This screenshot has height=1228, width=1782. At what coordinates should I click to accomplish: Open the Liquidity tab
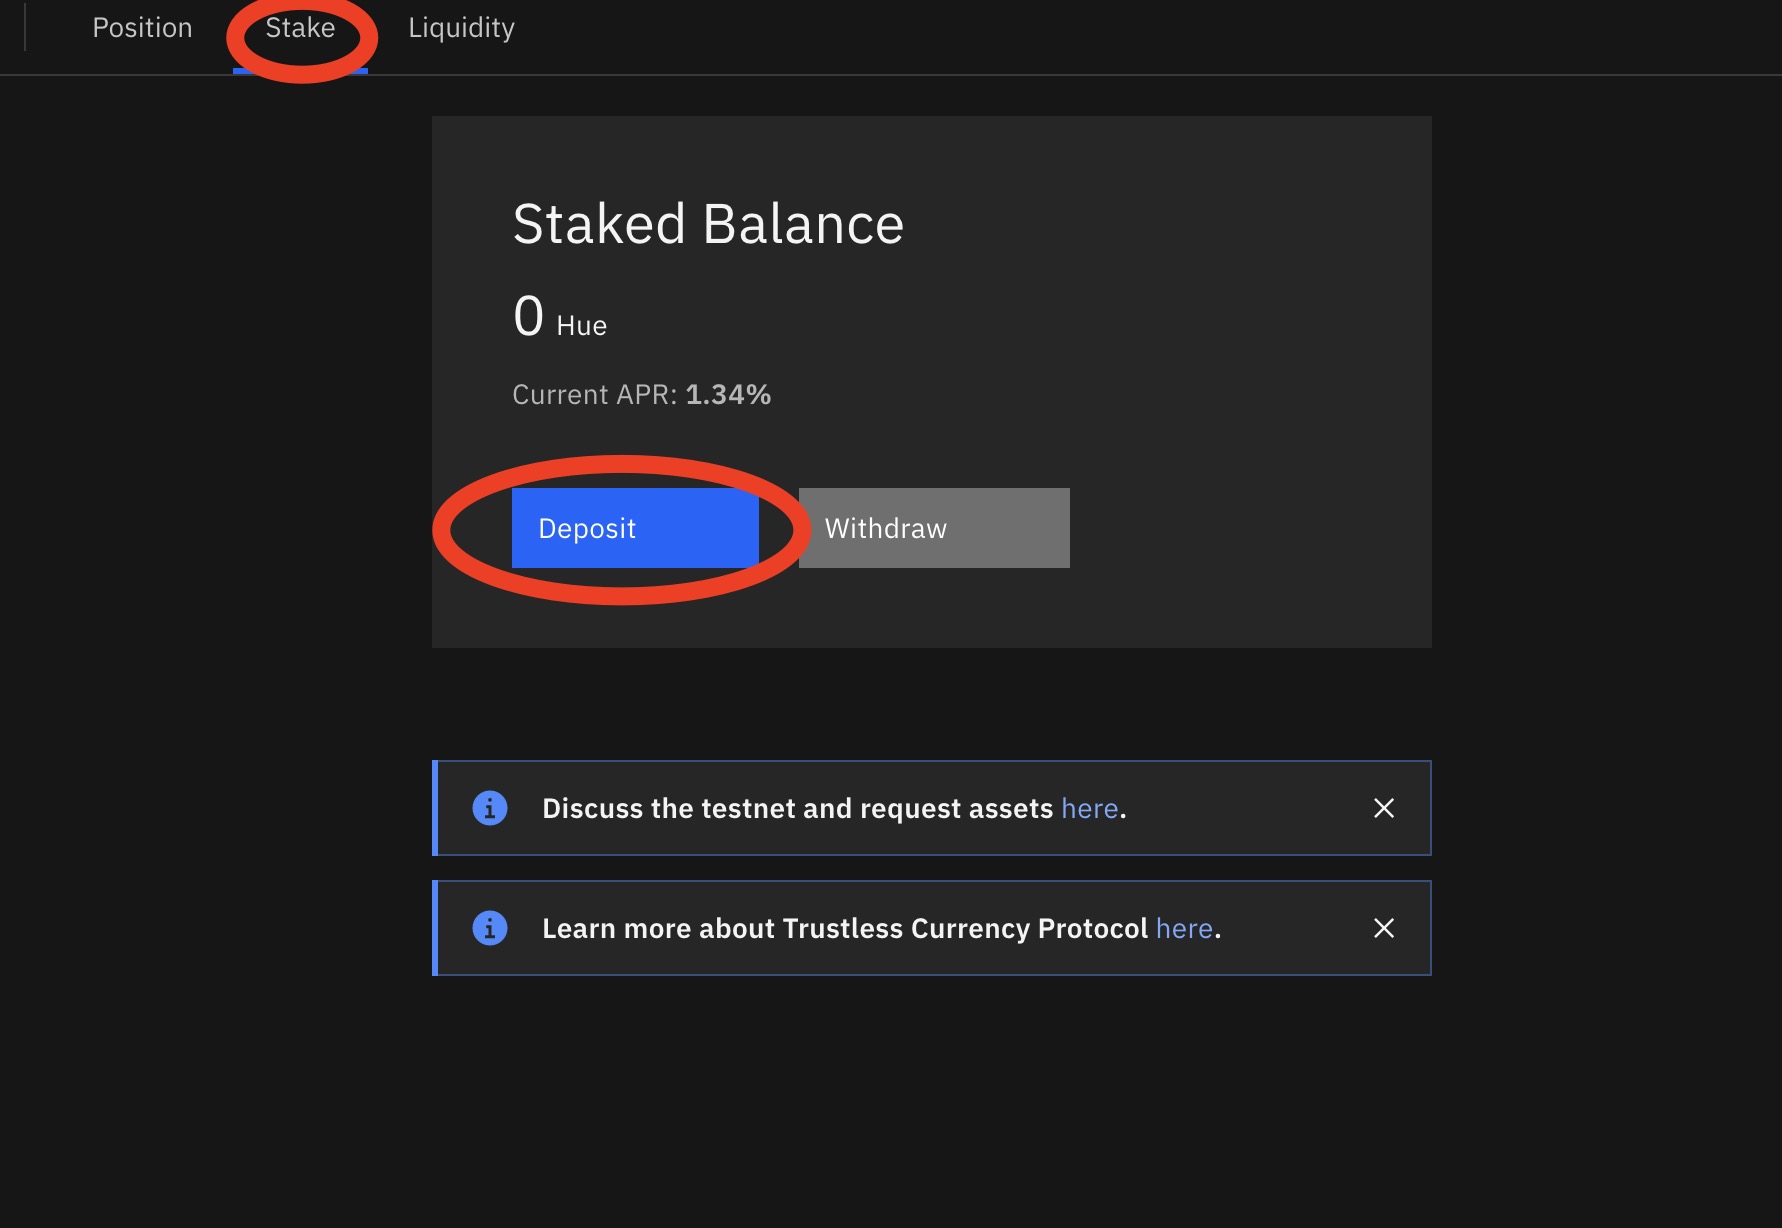point(461,28)
